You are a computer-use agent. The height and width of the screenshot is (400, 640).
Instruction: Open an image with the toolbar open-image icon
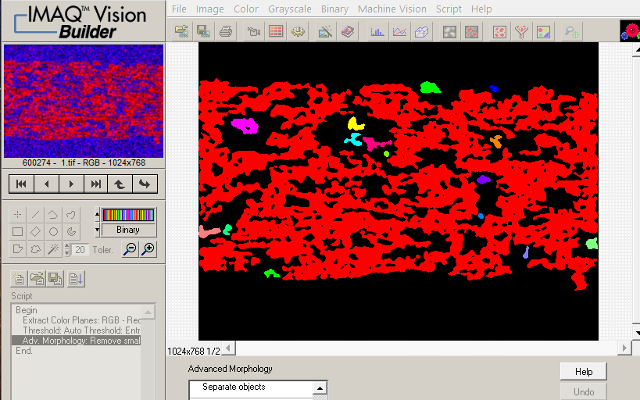tap(182, 31)
